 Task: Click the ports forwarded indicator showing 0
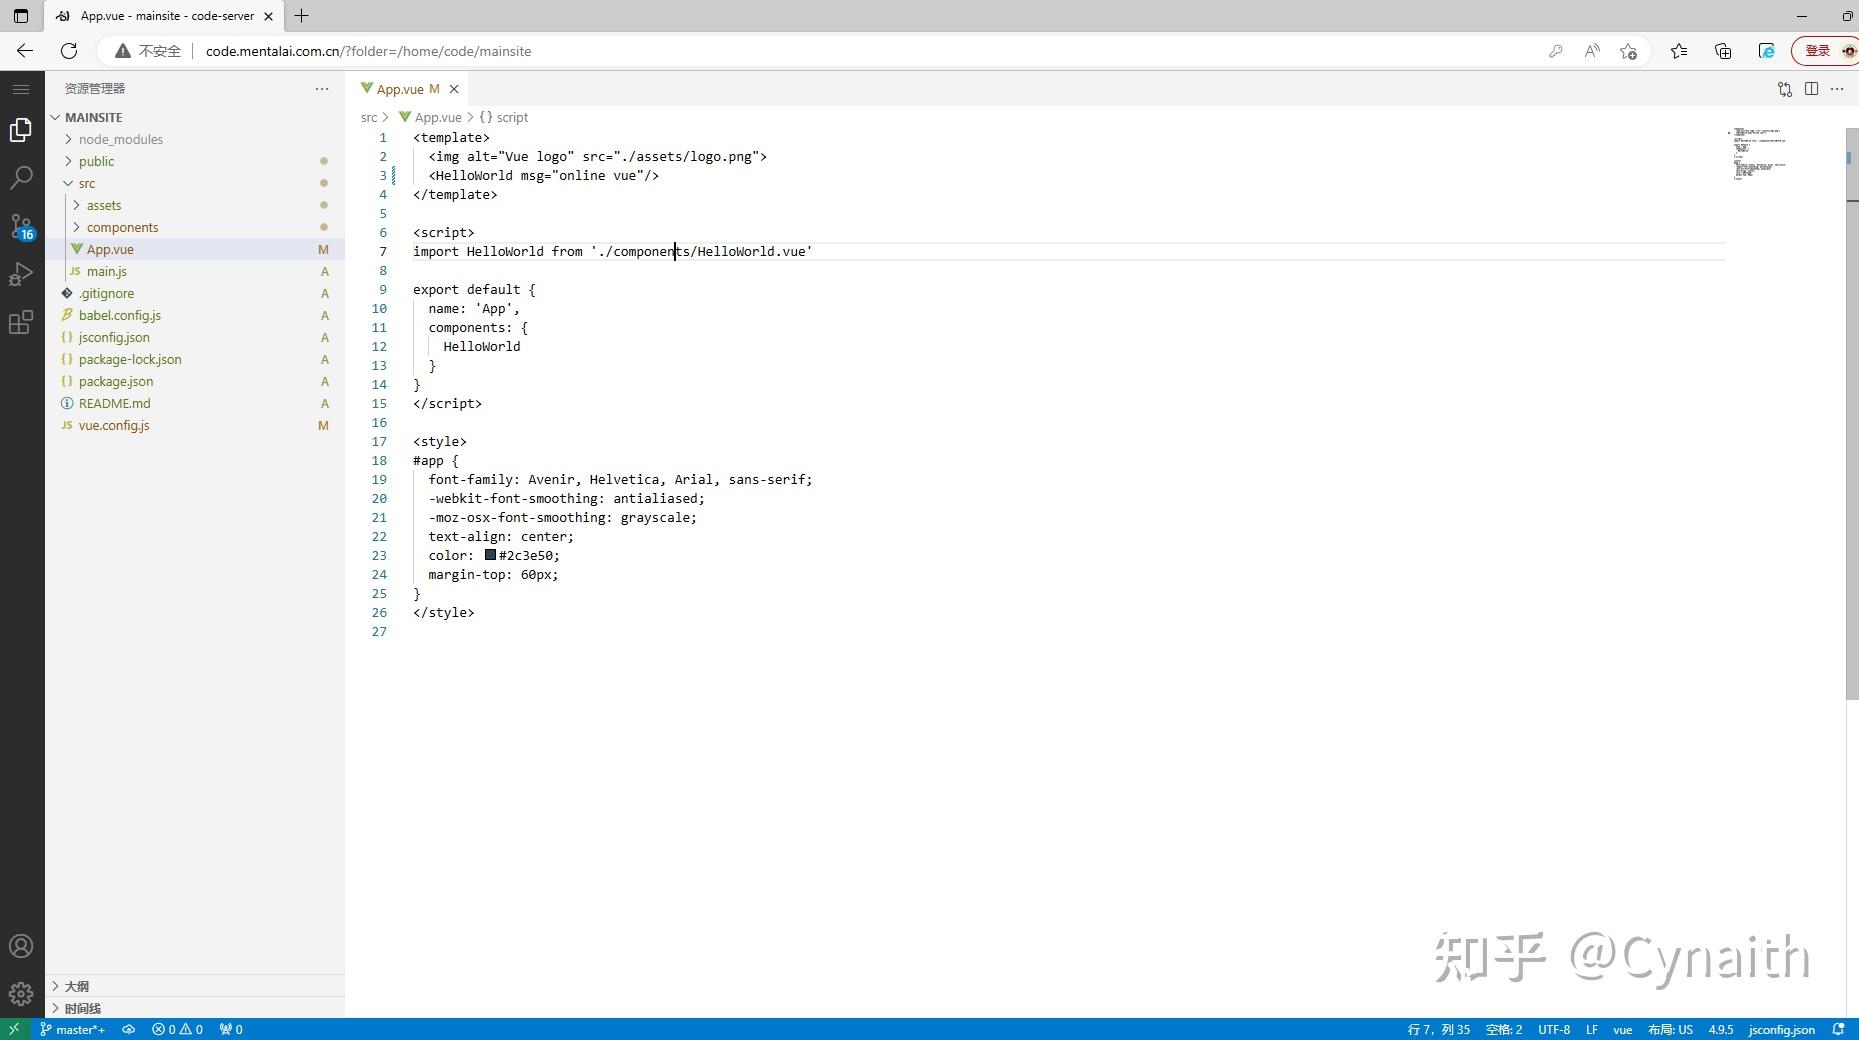(x=231, y=1029)
